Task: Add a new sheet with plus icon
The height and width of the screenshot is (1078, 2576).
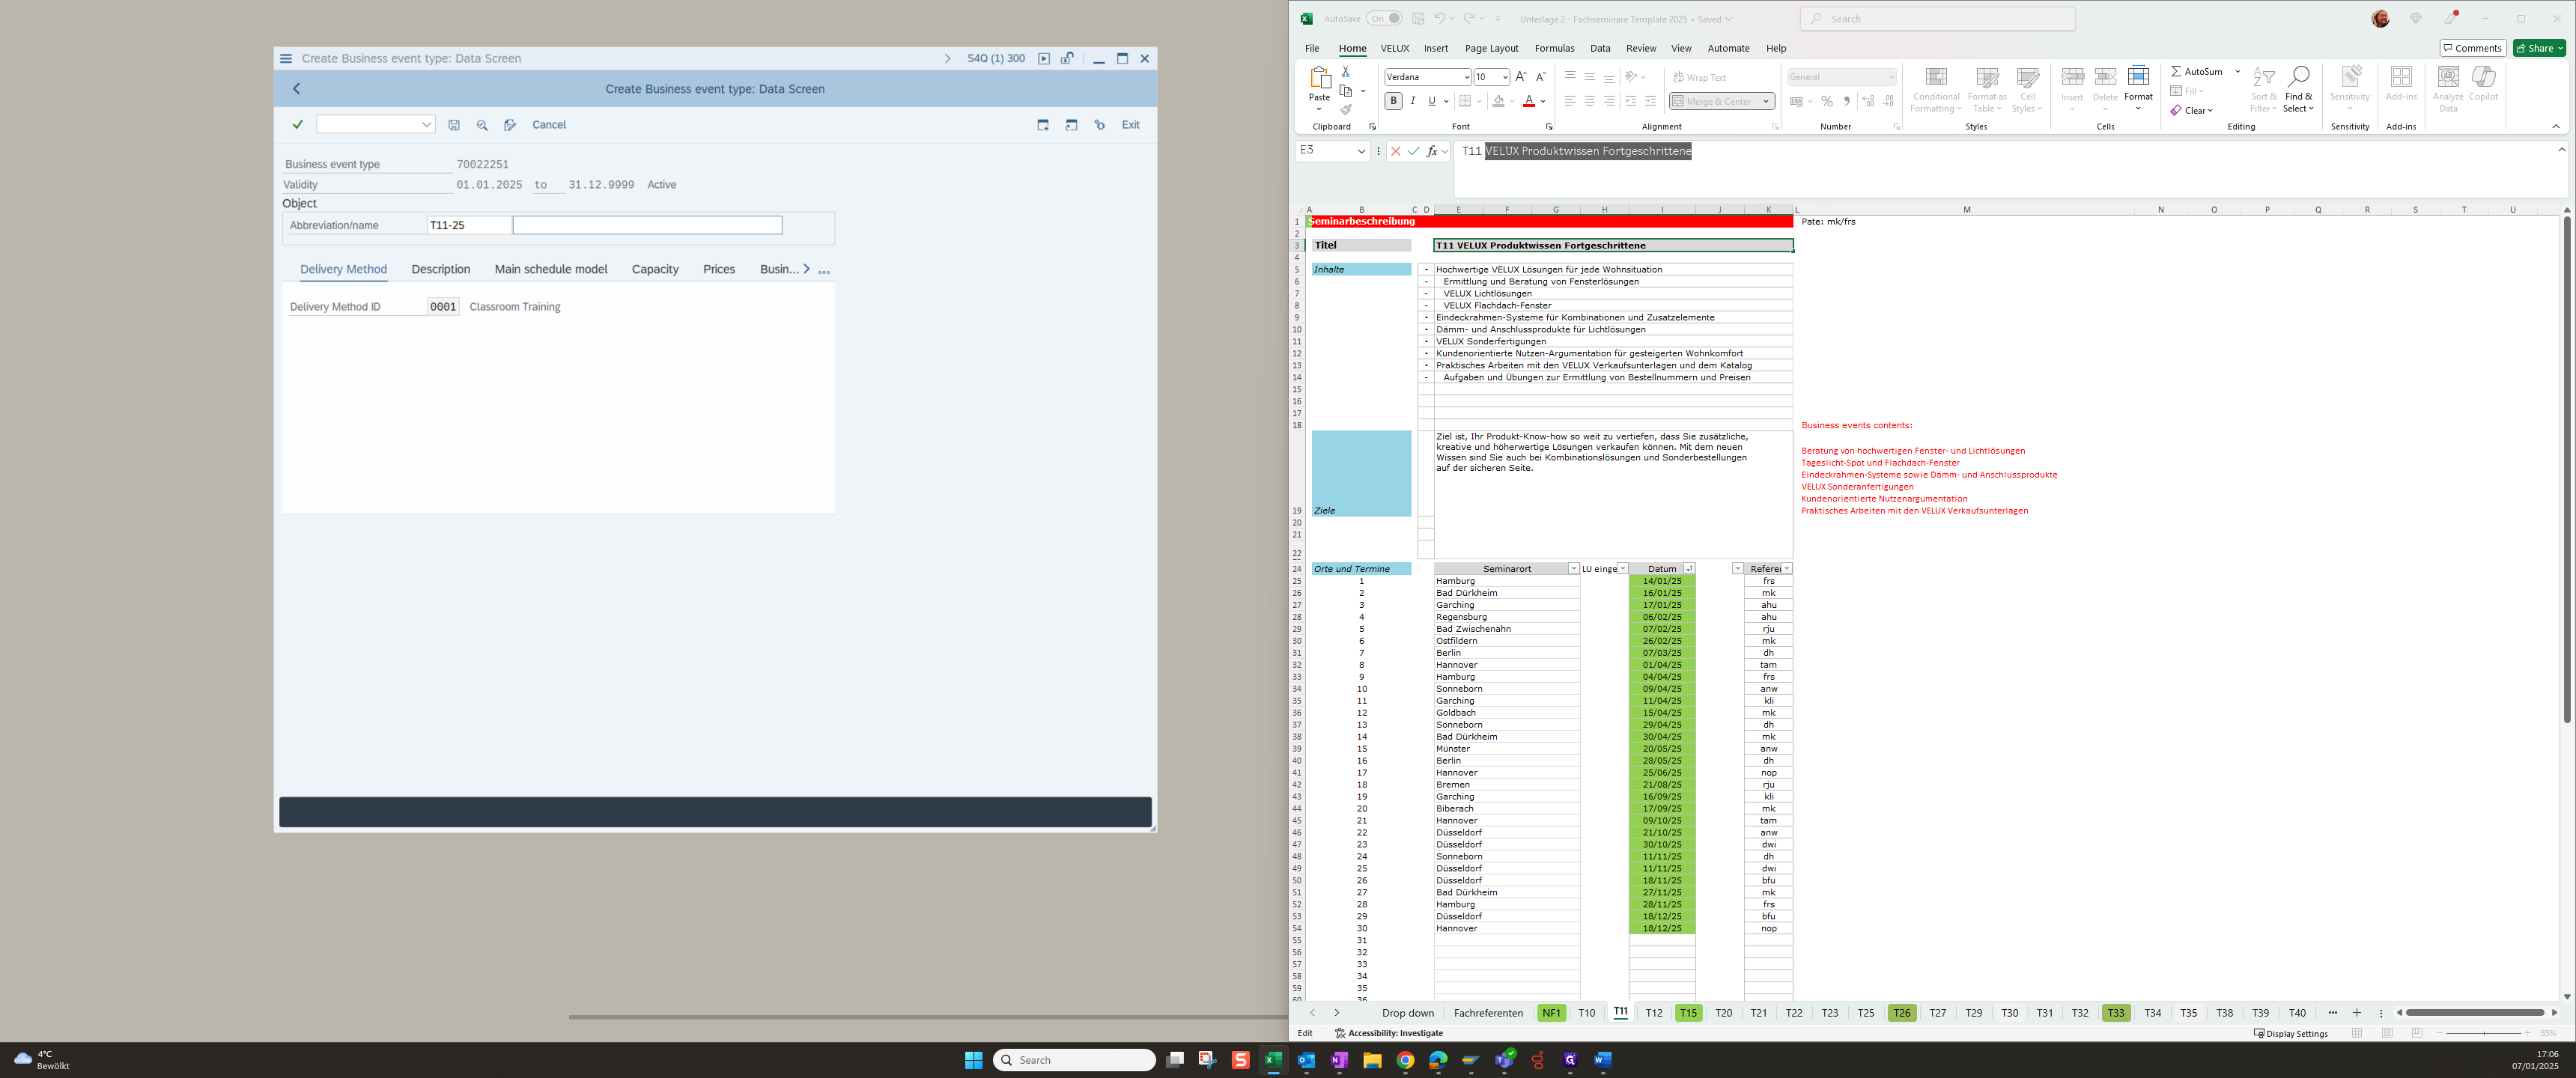Action: 2357,1013
